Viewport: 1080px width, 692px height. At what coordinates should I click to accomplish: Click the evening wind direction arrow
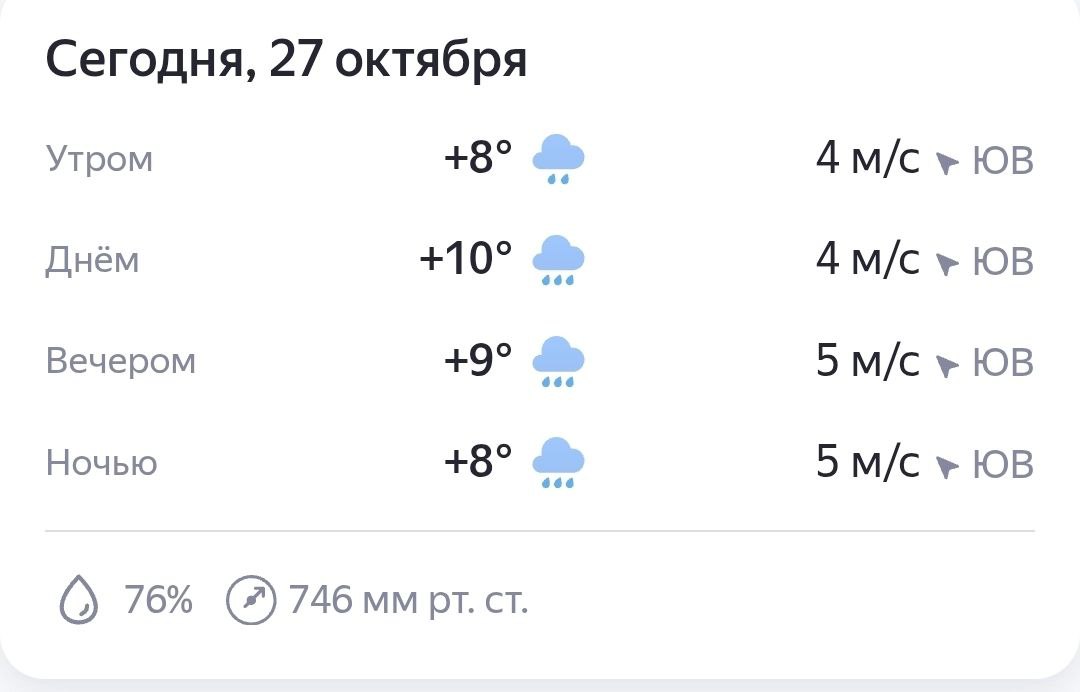tap(946, 365)
